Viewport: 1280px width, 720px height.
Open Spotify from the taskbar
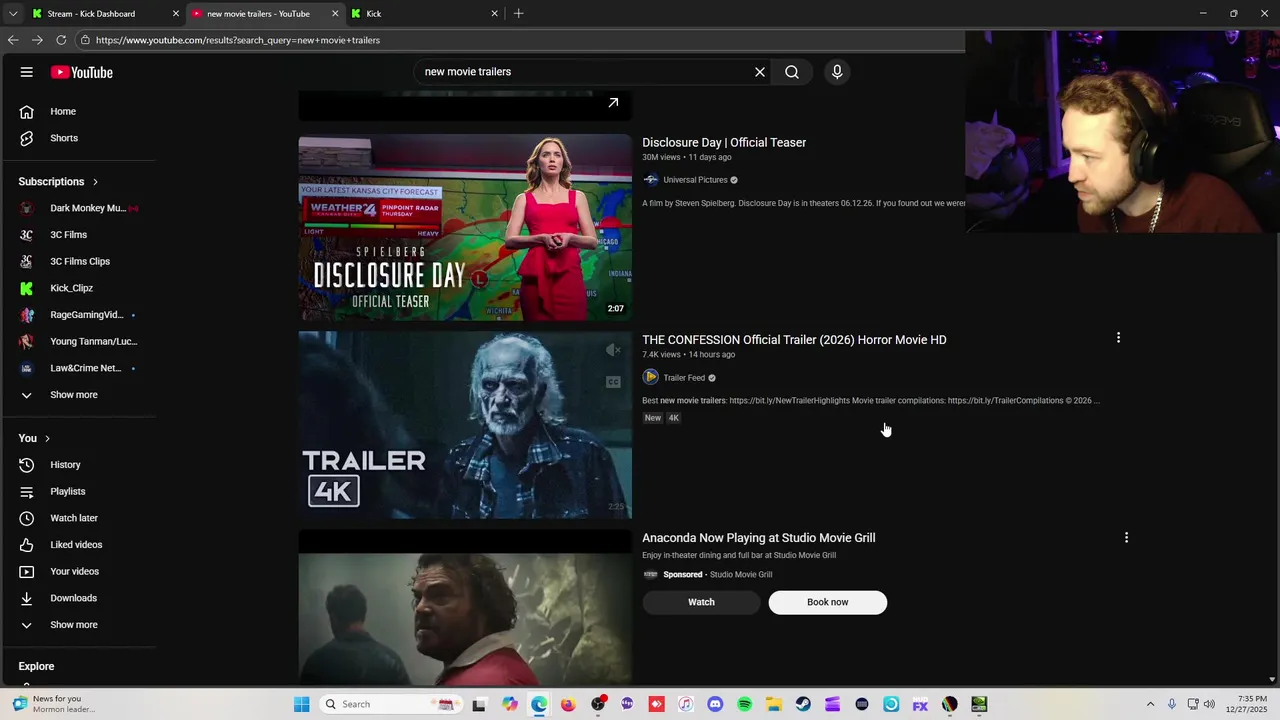coord(744,704)
